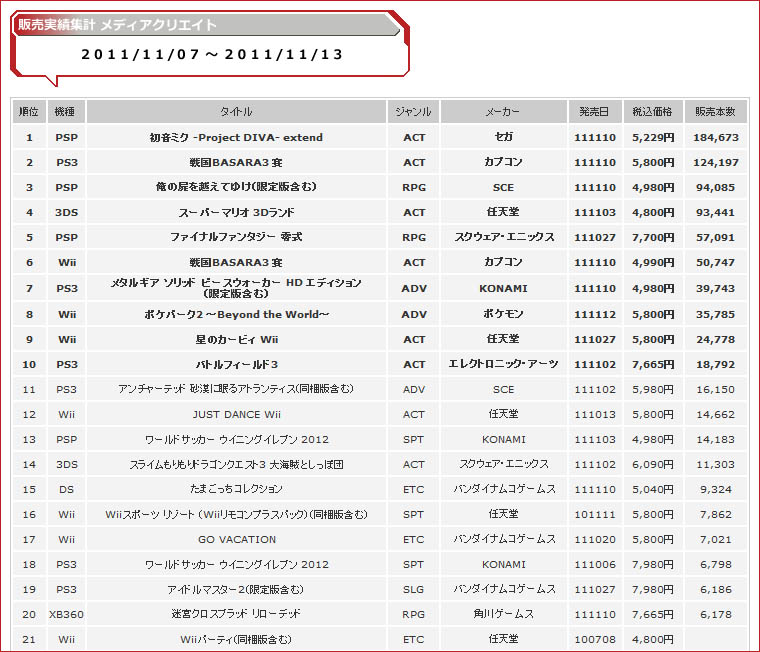This screenshot has width=760, height=652.
Task: Click the 機種 column header
Action: point(66,111)
